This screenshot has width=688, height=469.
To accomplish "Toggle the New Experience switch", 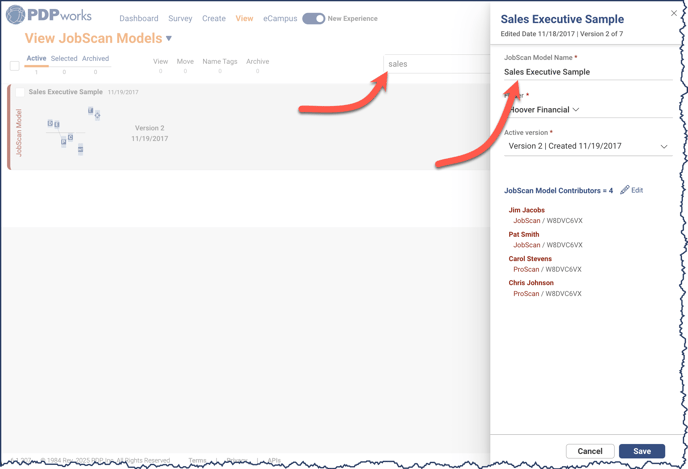I will 313,18.
